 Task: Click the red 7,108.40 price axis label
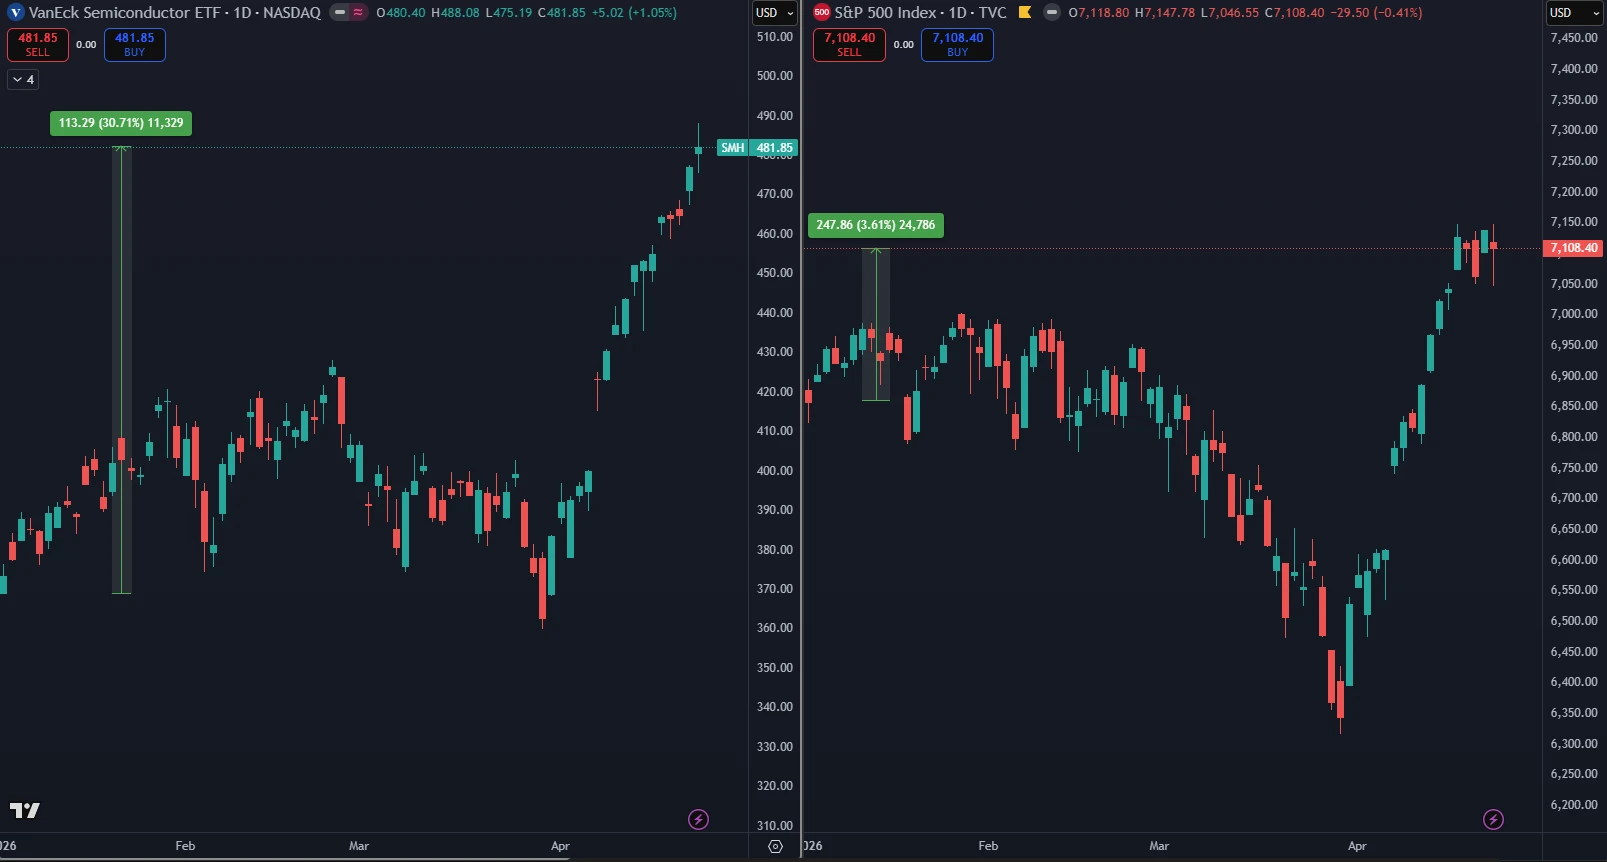click(x=1574, y=248)
